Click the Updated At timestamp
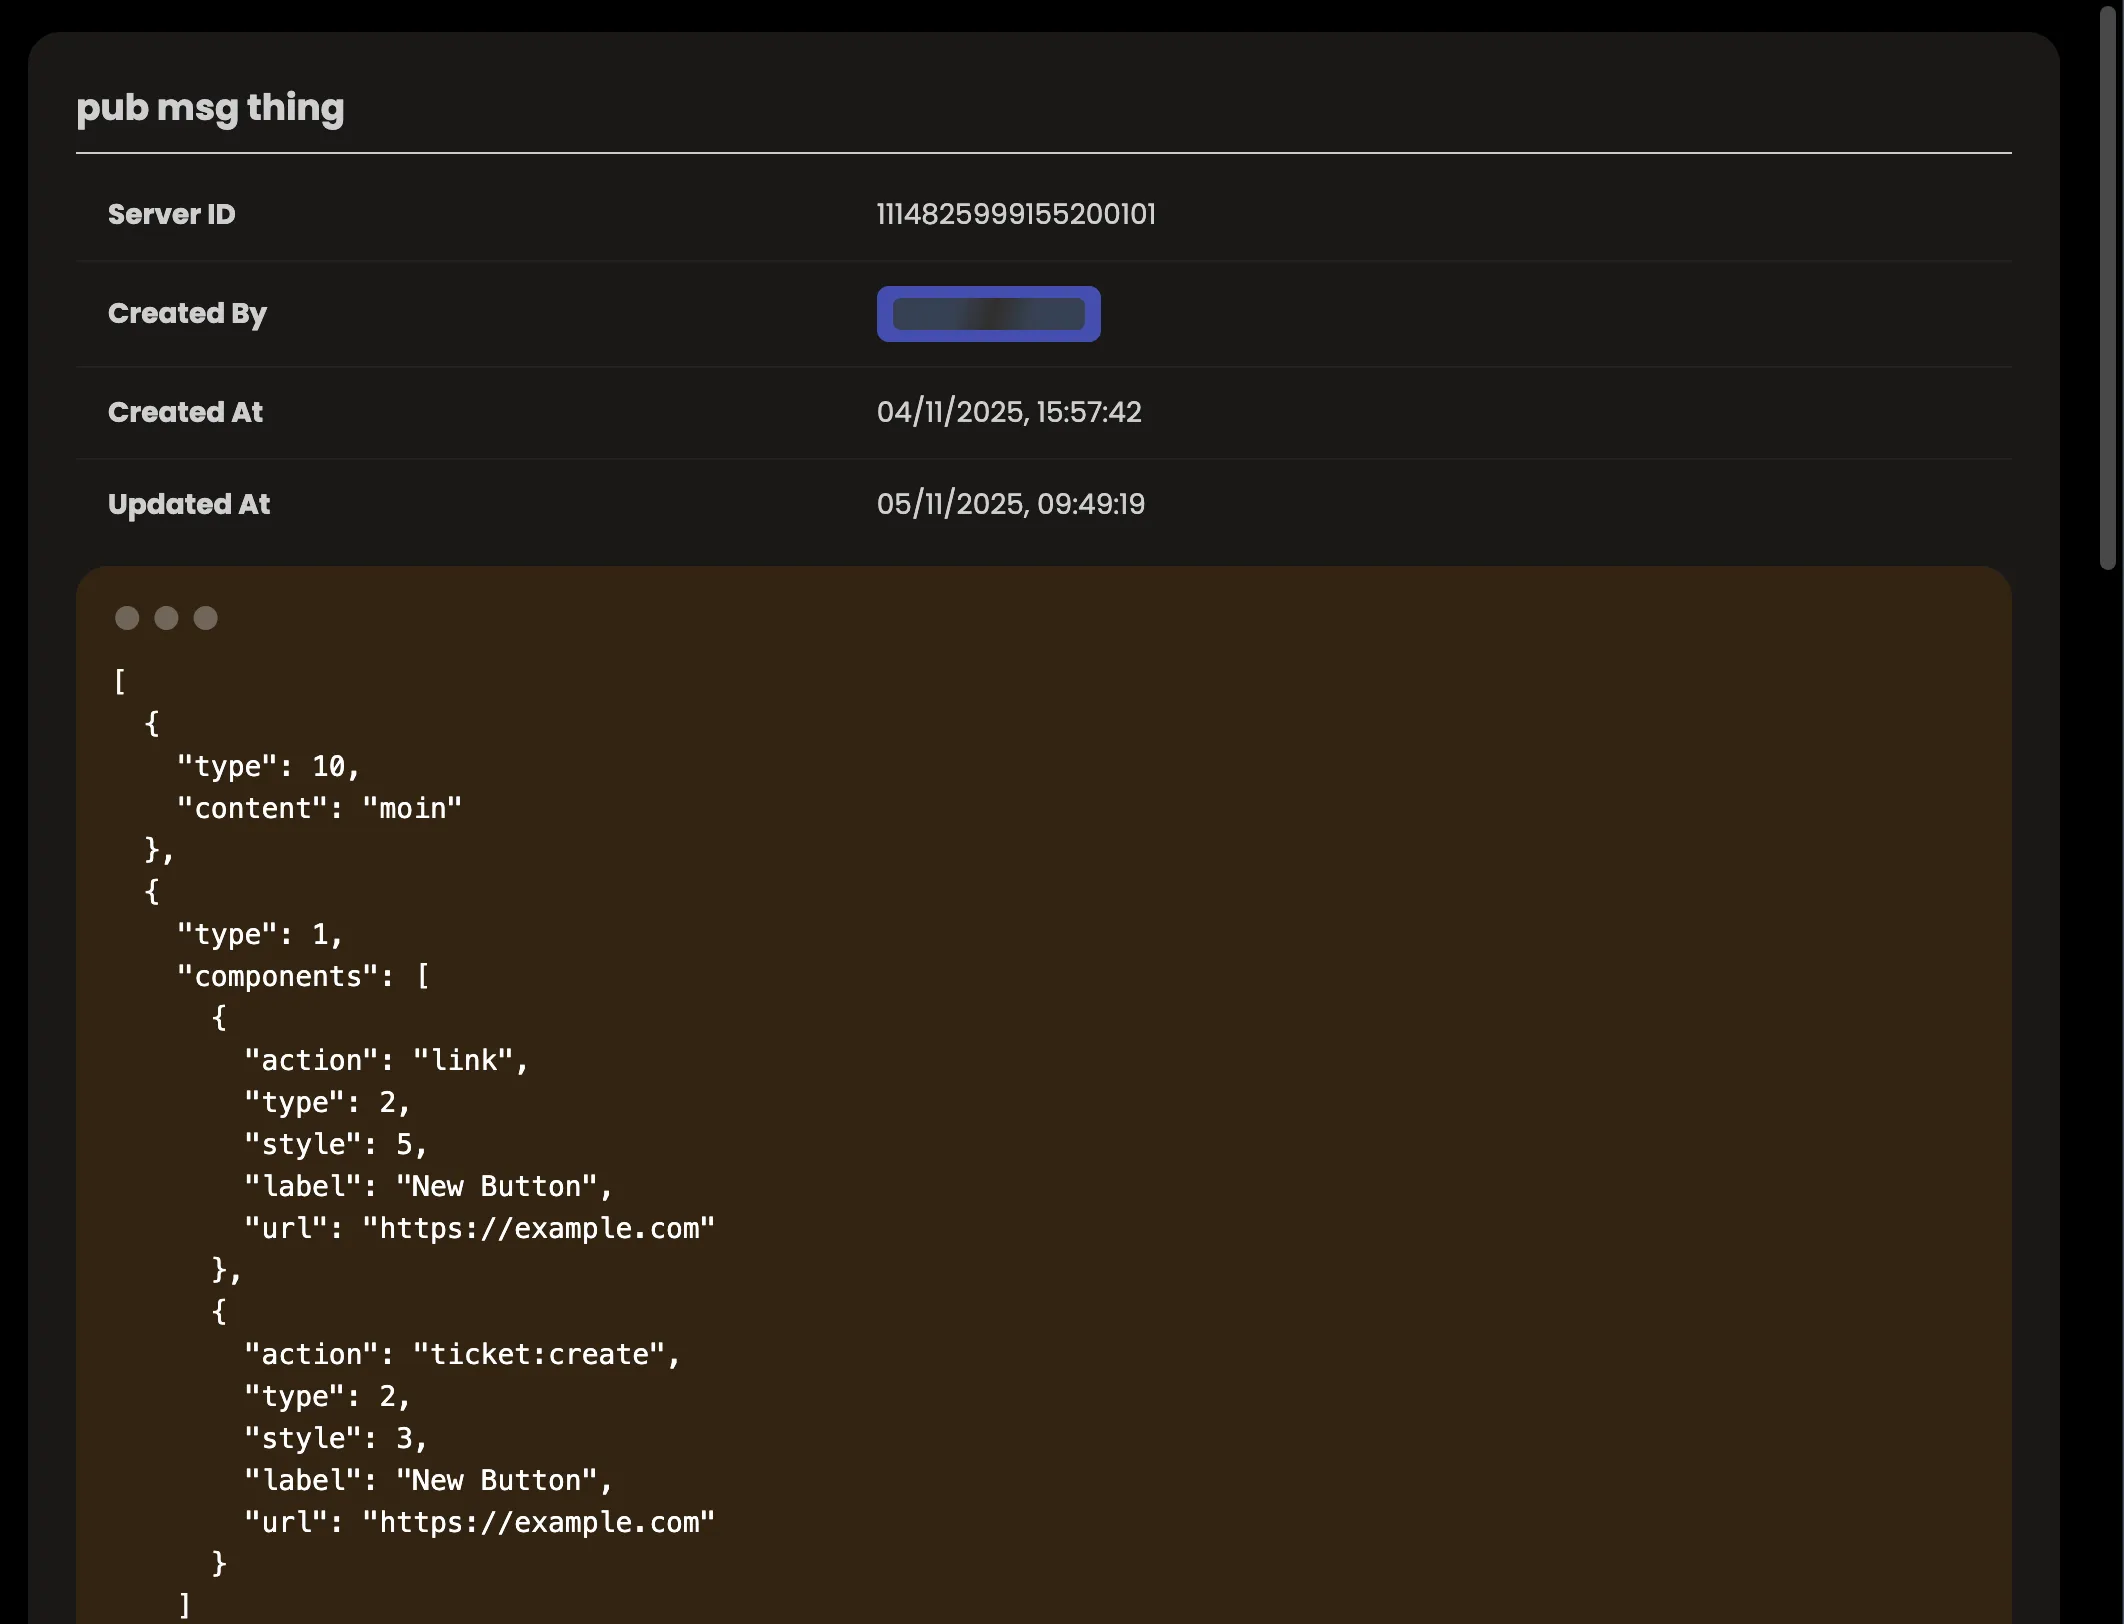 pyautogui.click(x=1012, y=504)
